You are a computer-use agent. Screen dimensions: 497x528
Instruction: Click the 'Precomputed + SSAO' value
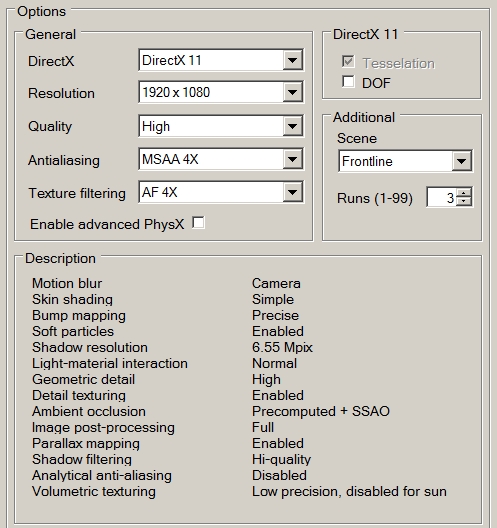[321, 411]
